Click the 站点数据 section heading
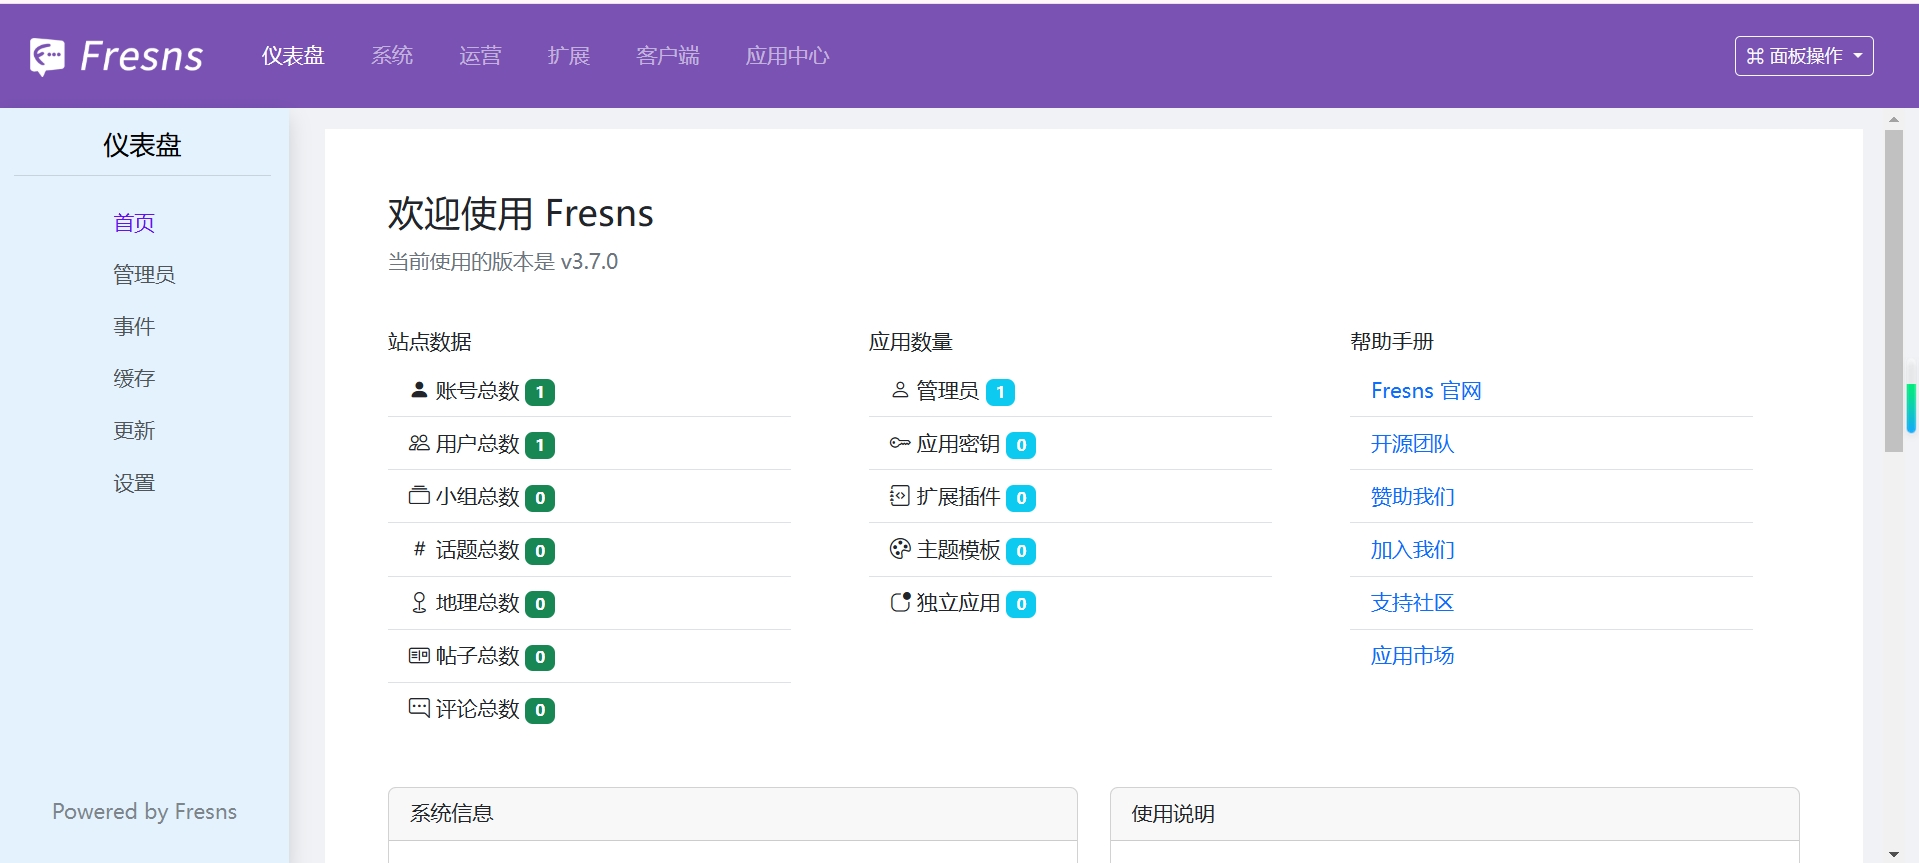This screenshot has height=863, width=1919. point(430,342)
